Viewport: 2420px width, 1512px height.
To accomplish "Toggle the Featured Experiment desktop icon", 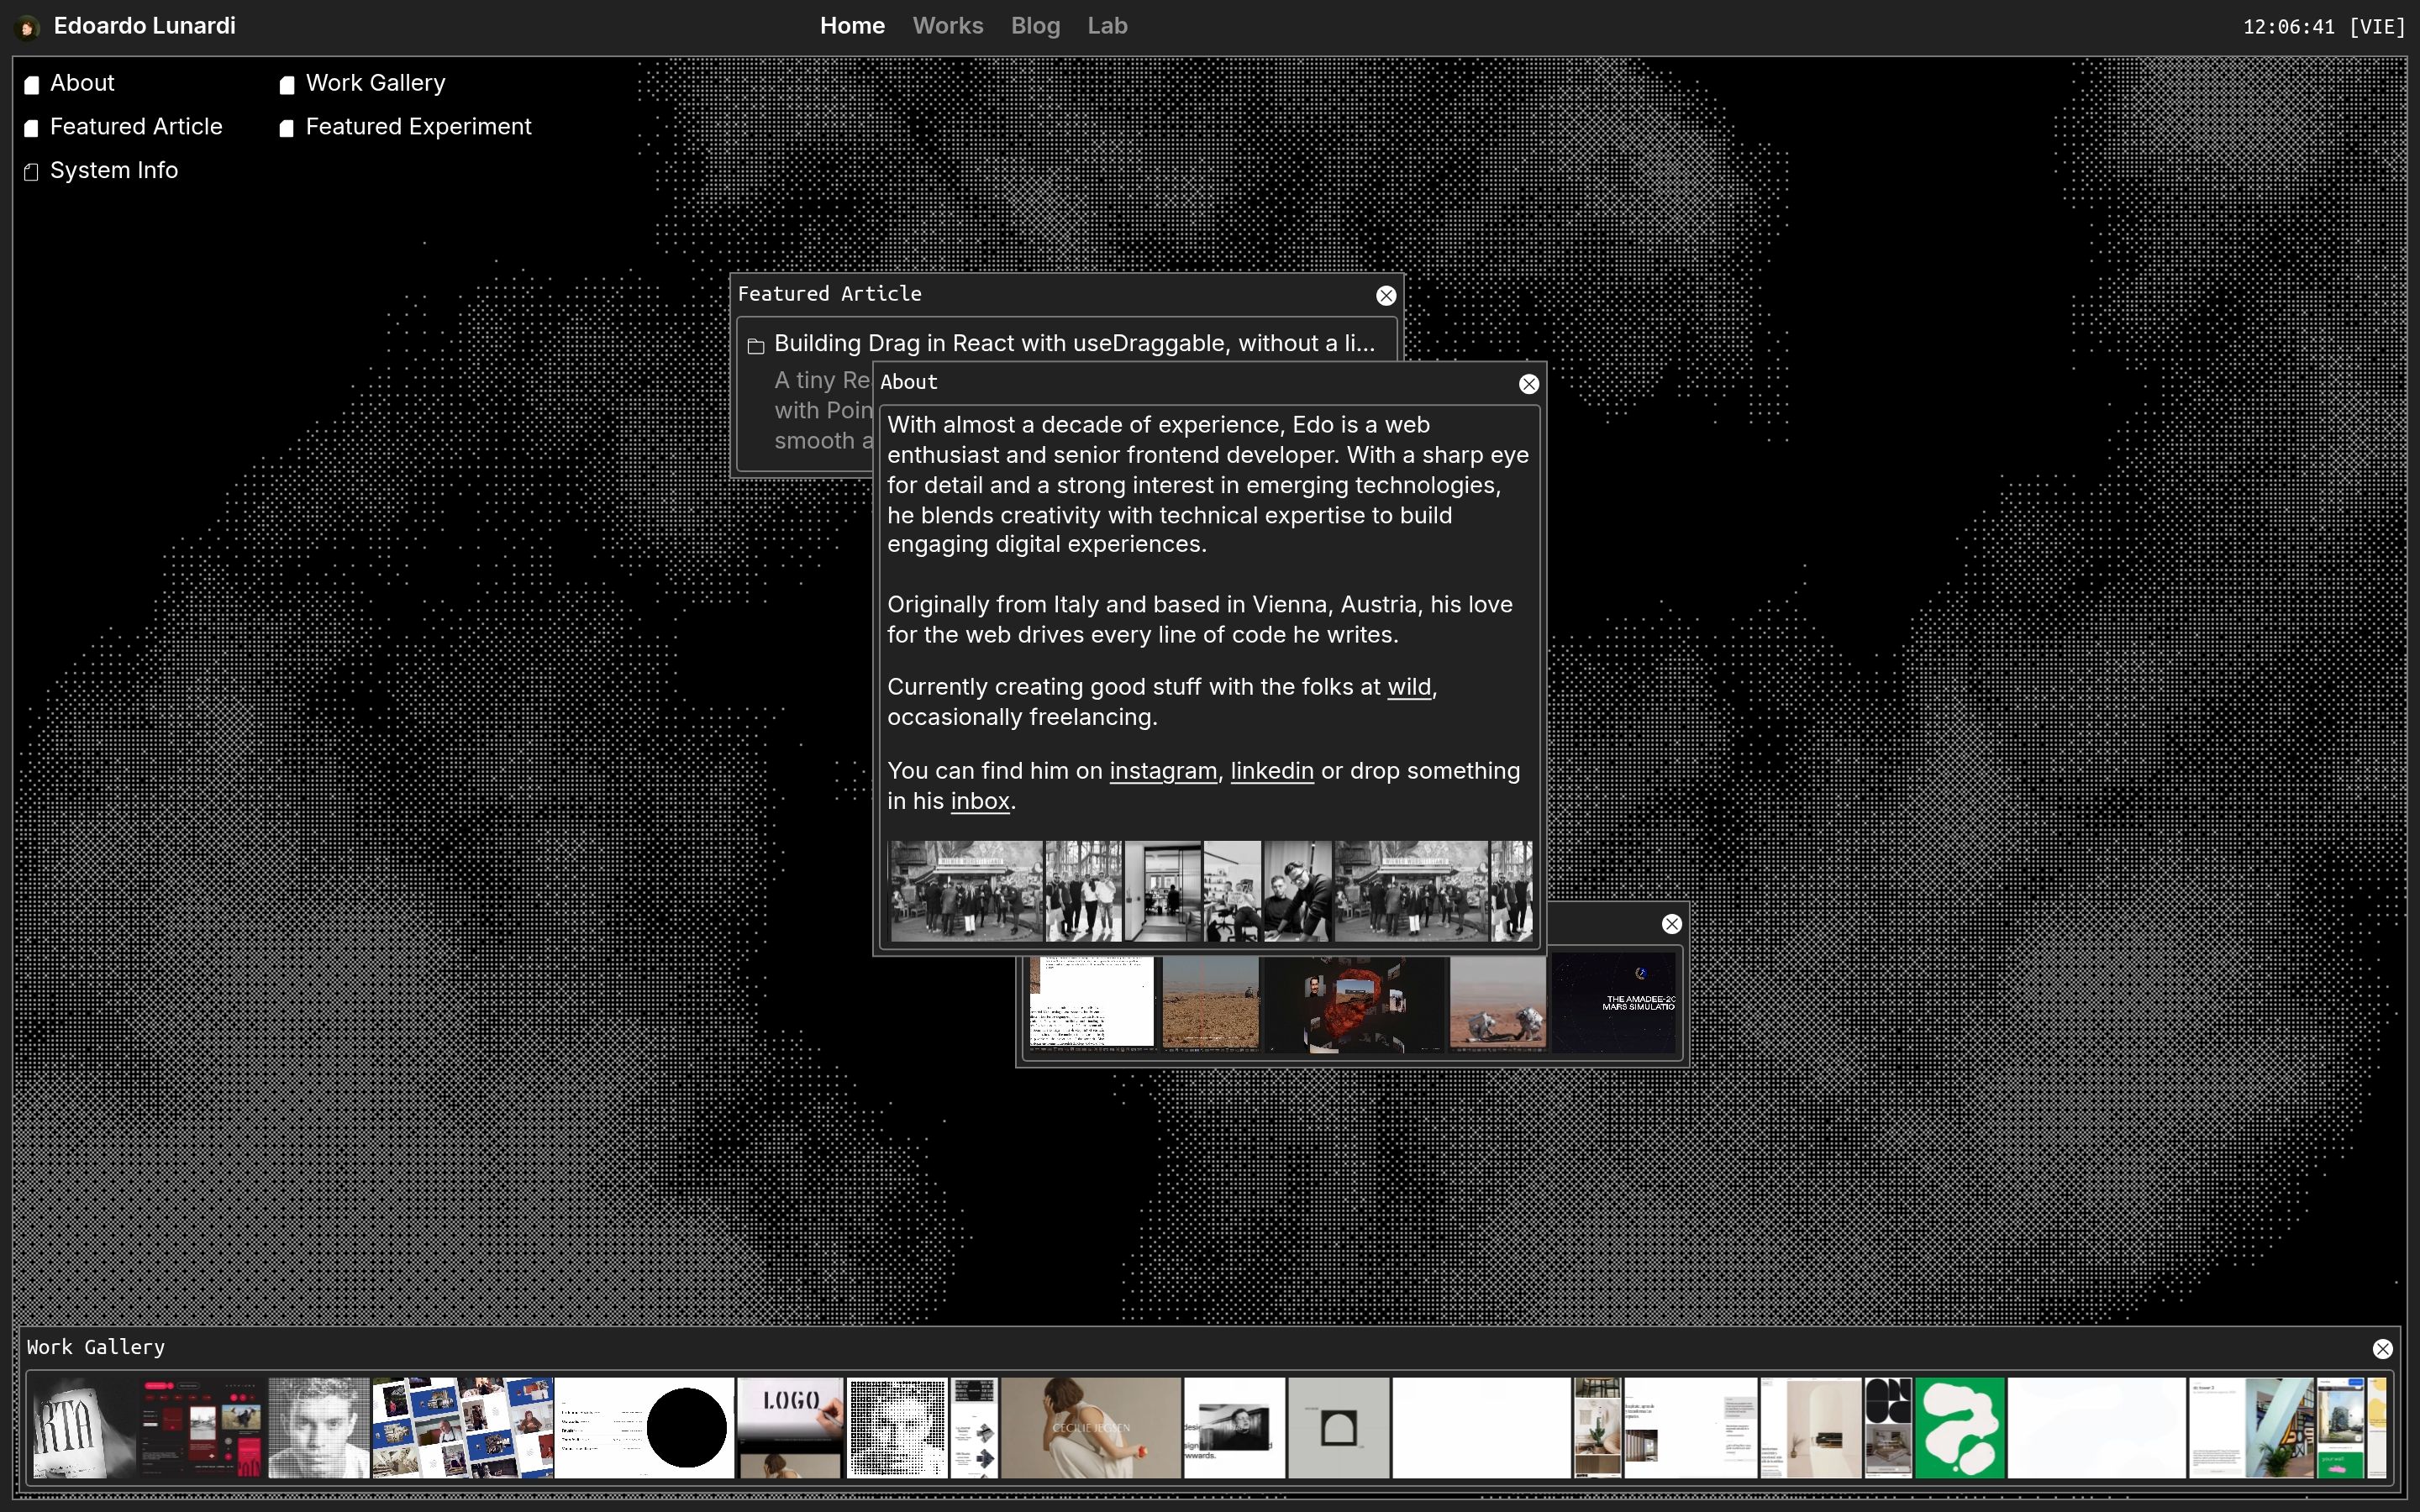I will click(287, 128).
